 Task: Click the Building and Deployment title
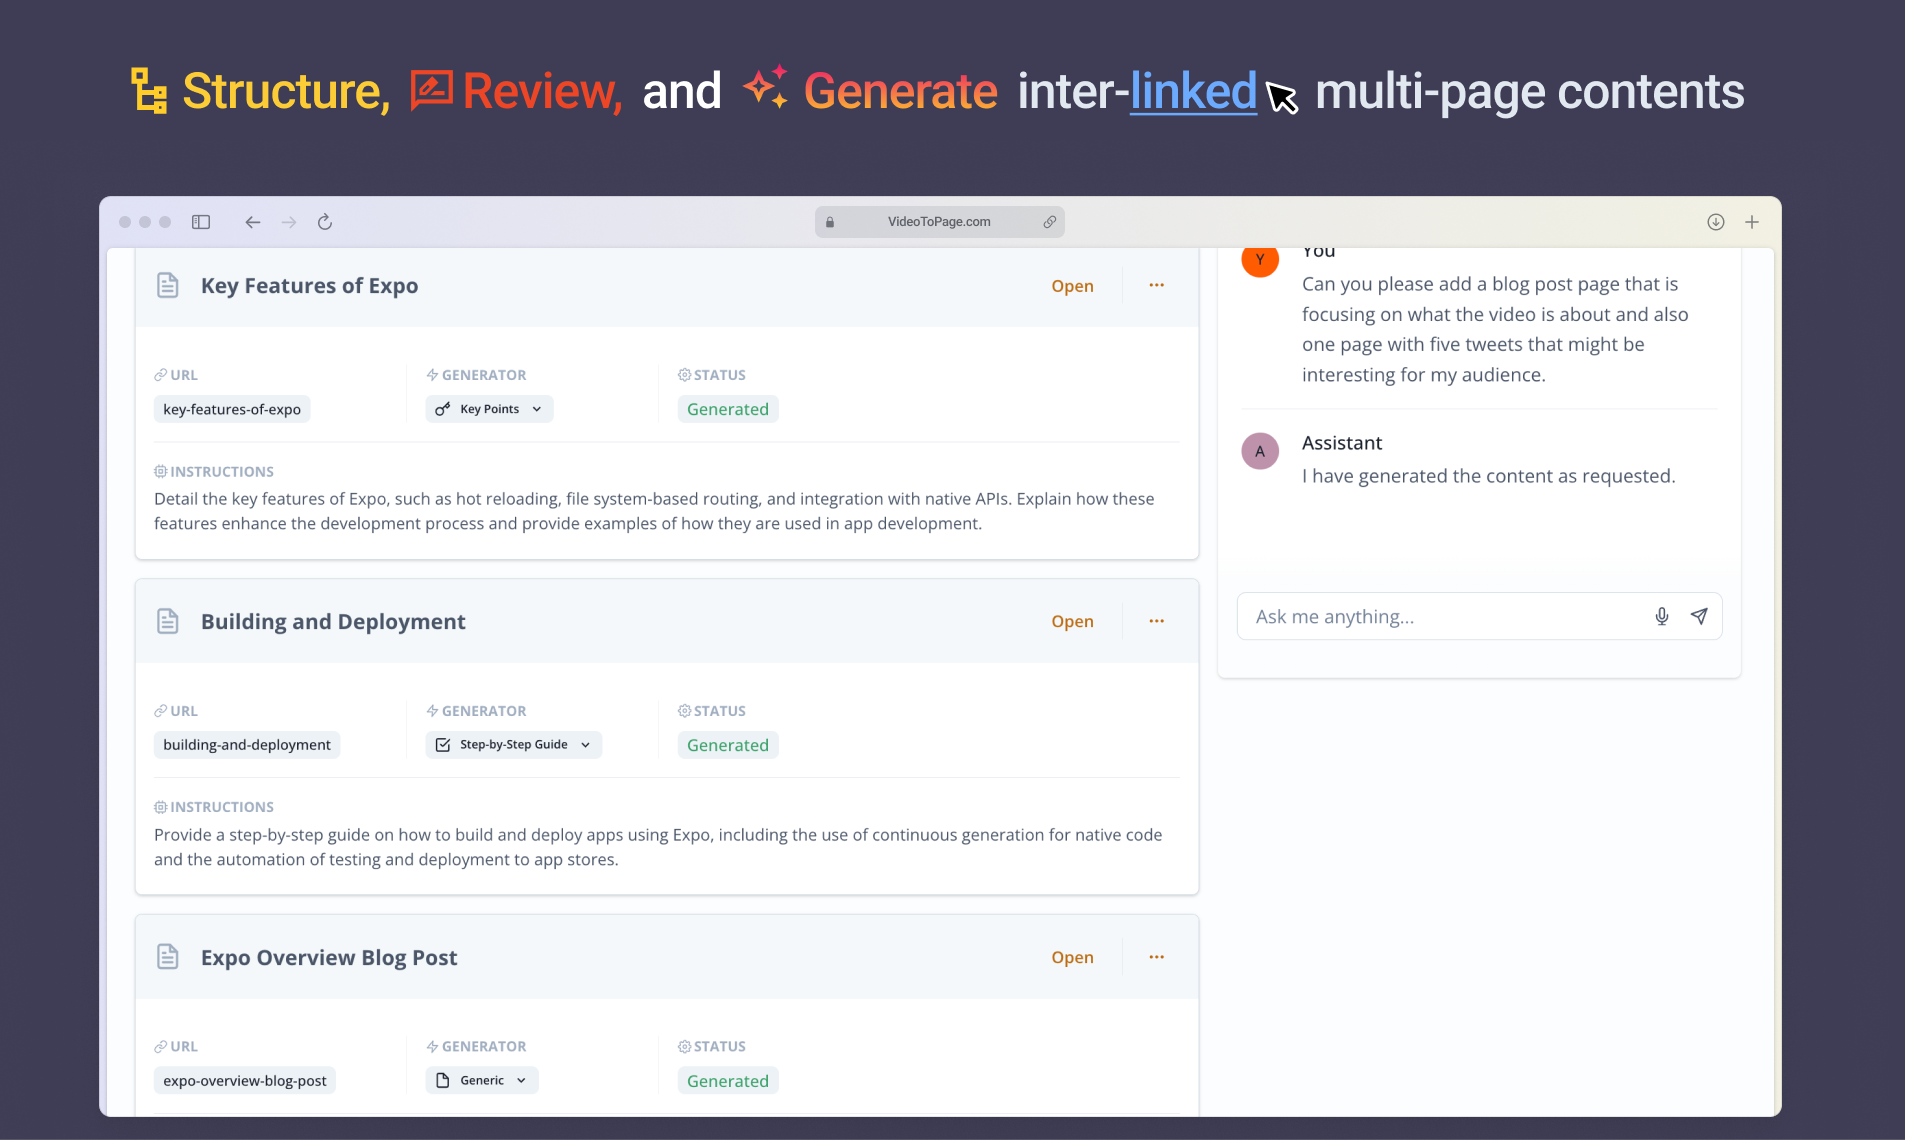pos(333,621)
